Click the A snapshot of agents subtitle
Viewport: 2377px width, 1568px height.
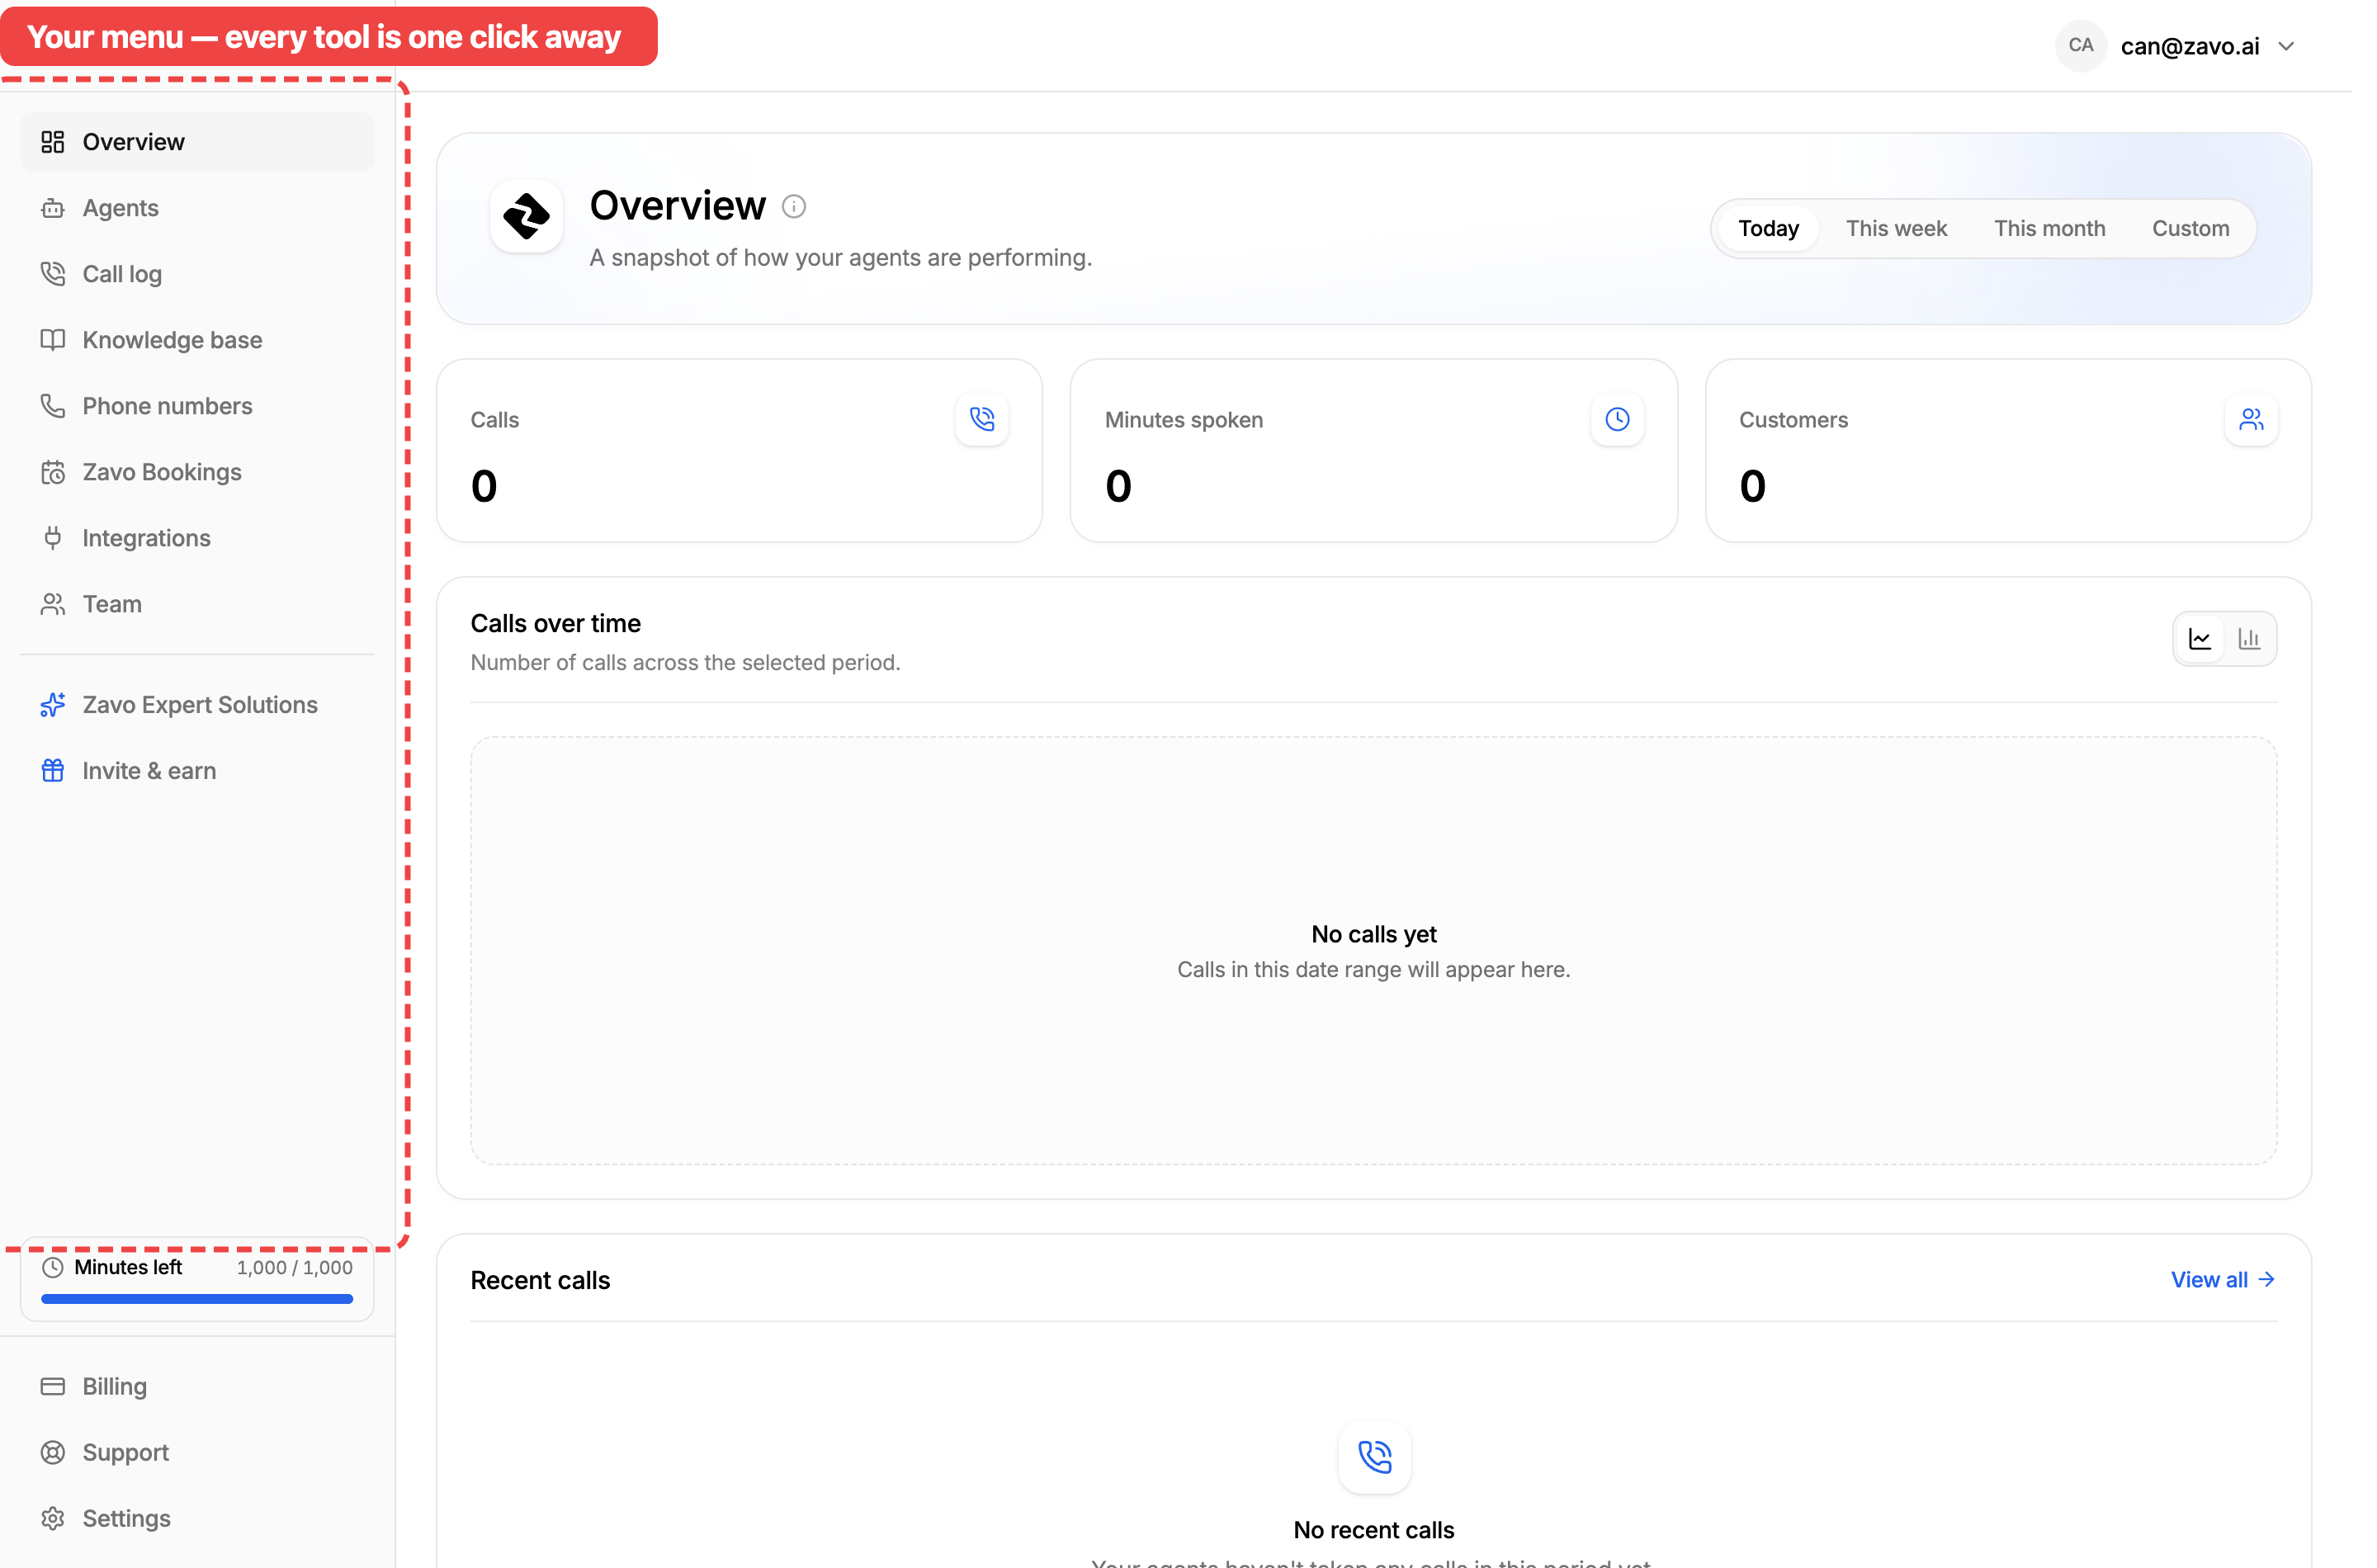click(840, 258)
